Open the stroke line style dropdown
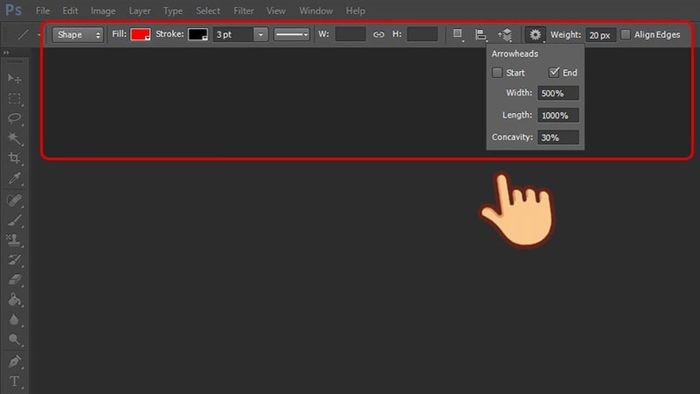The width and height of the screenshot is (700, 394). 292,34
